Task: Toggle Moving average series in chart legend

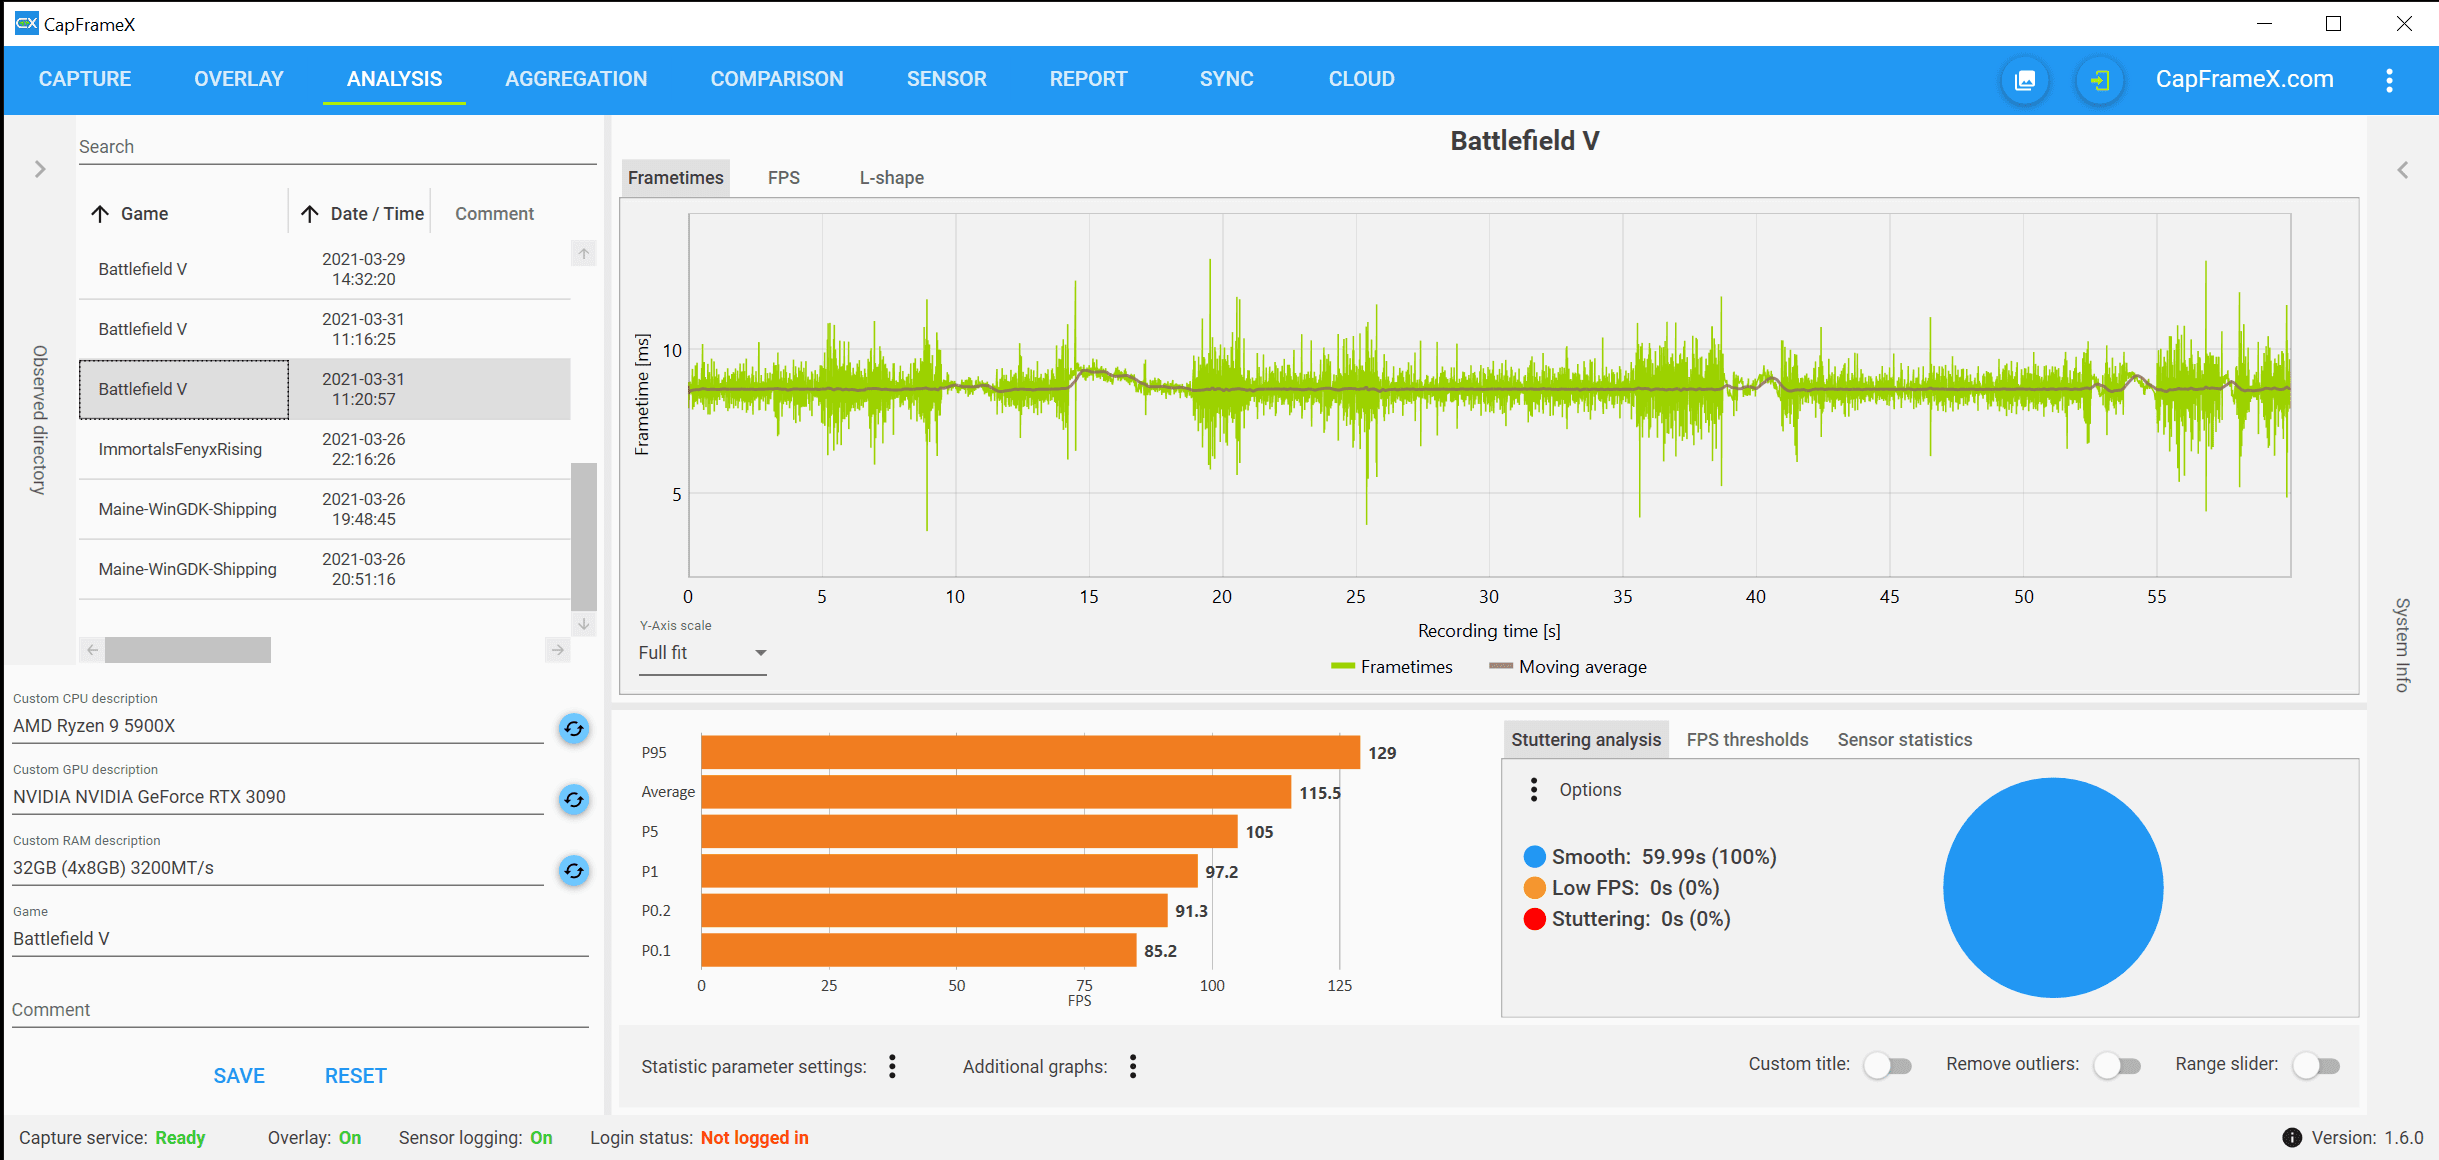Action: [1568, 666]
